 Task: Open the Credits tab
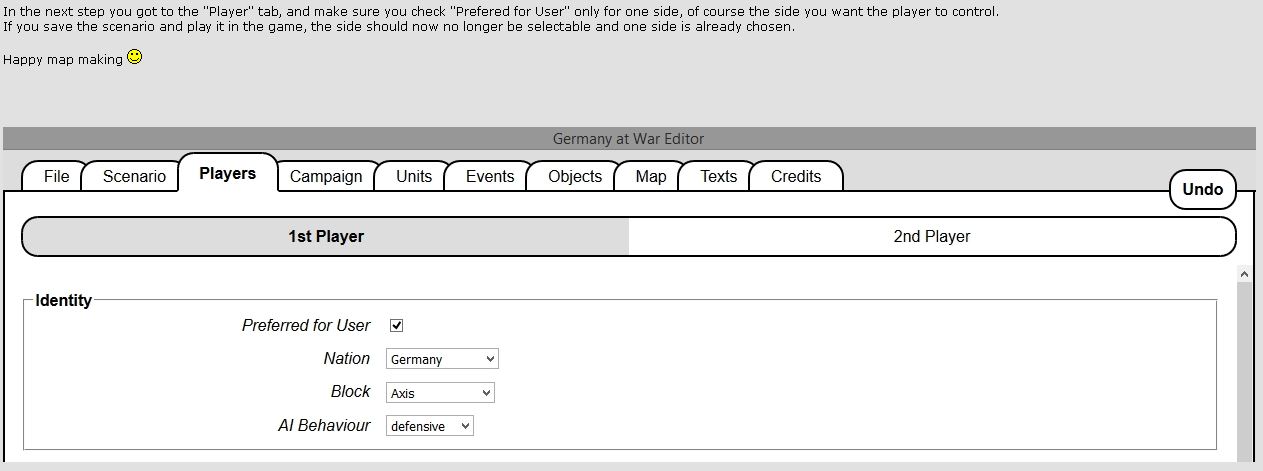click(796, 176)
